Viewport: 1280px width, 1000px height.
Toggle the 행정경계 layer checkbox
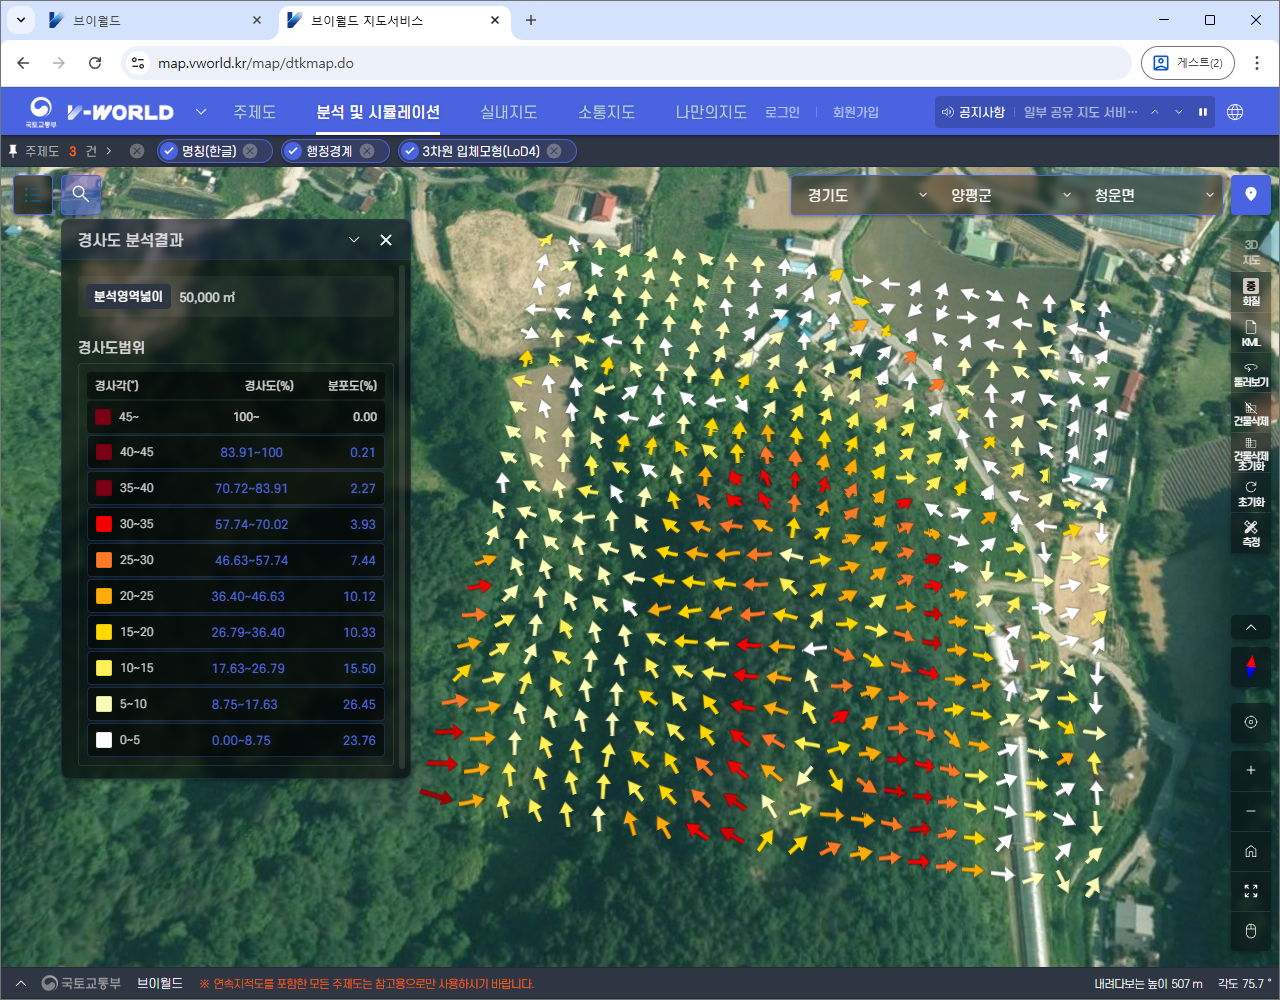(x=293, y=151)
